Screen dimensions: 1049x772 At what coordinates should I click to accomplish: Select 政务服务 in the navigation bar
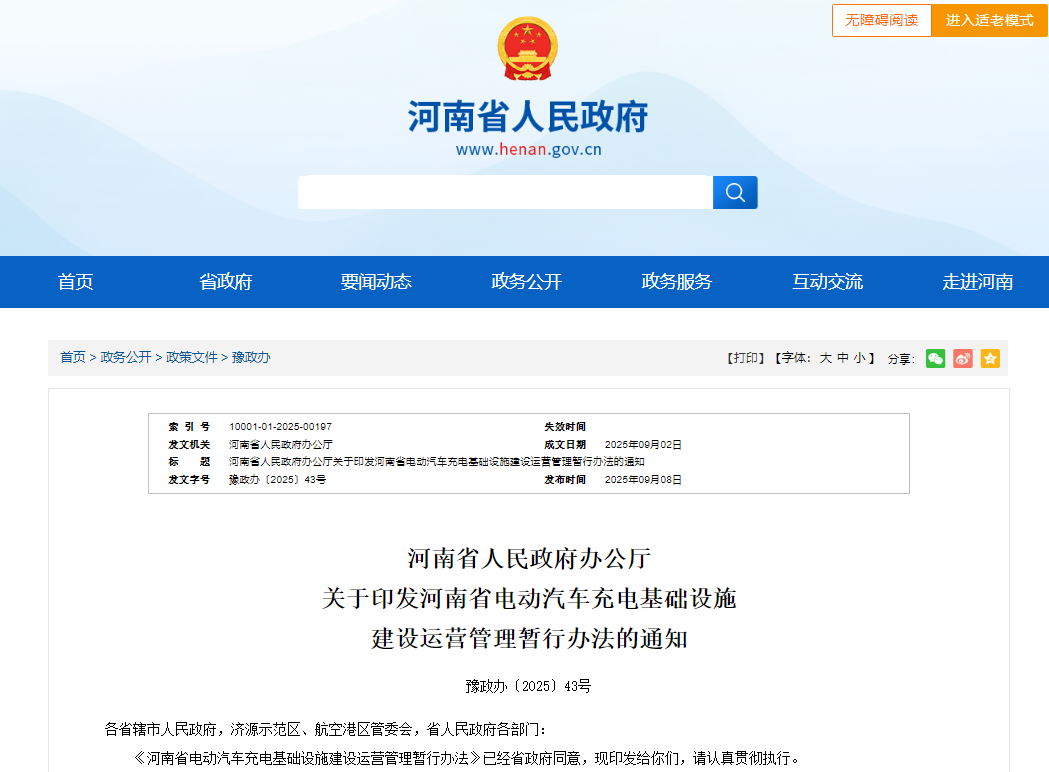(x=677, y=282)
